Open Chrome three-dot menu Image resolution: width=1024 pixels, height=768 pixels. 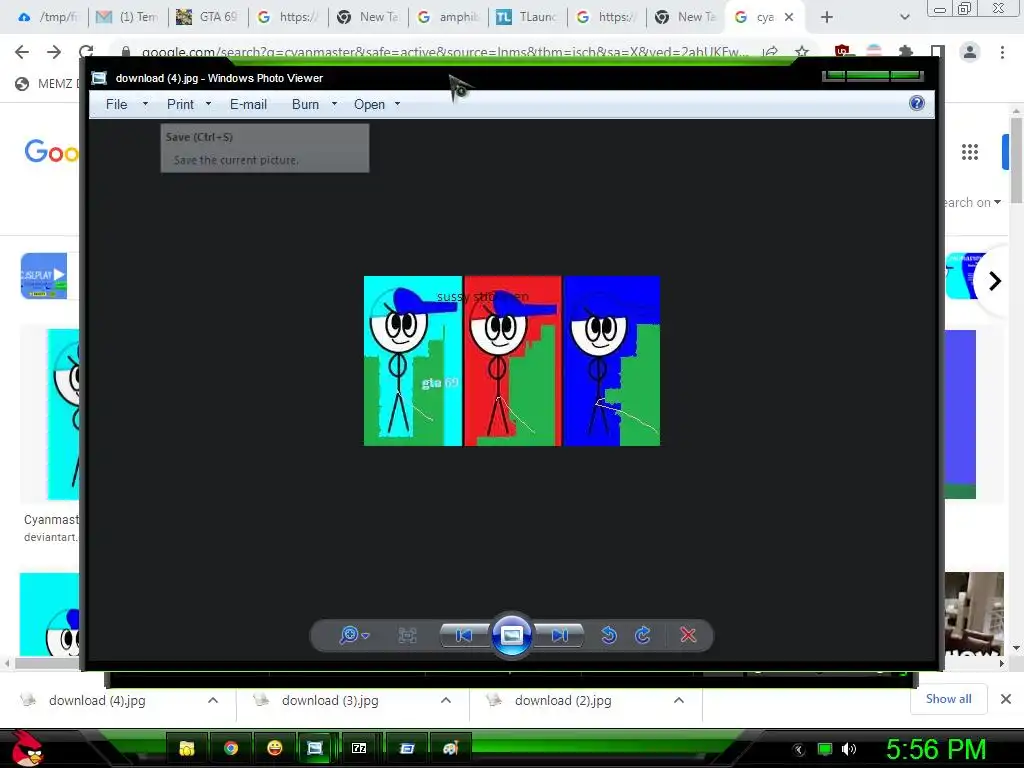coord(1002,52)
